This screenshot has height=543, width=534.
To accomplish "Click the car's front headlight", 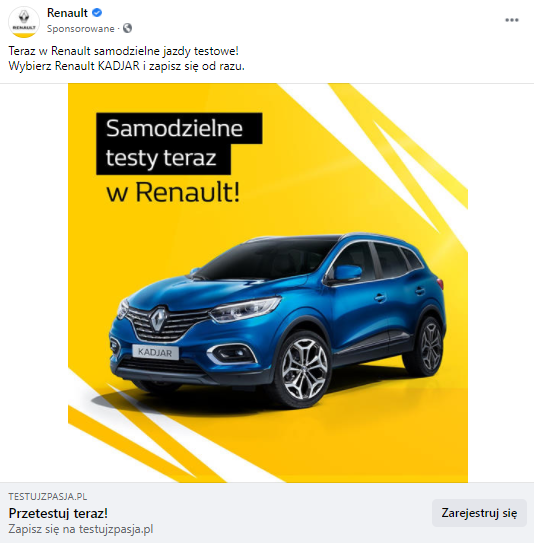I will pyautogui.click(x=245, y=309).
